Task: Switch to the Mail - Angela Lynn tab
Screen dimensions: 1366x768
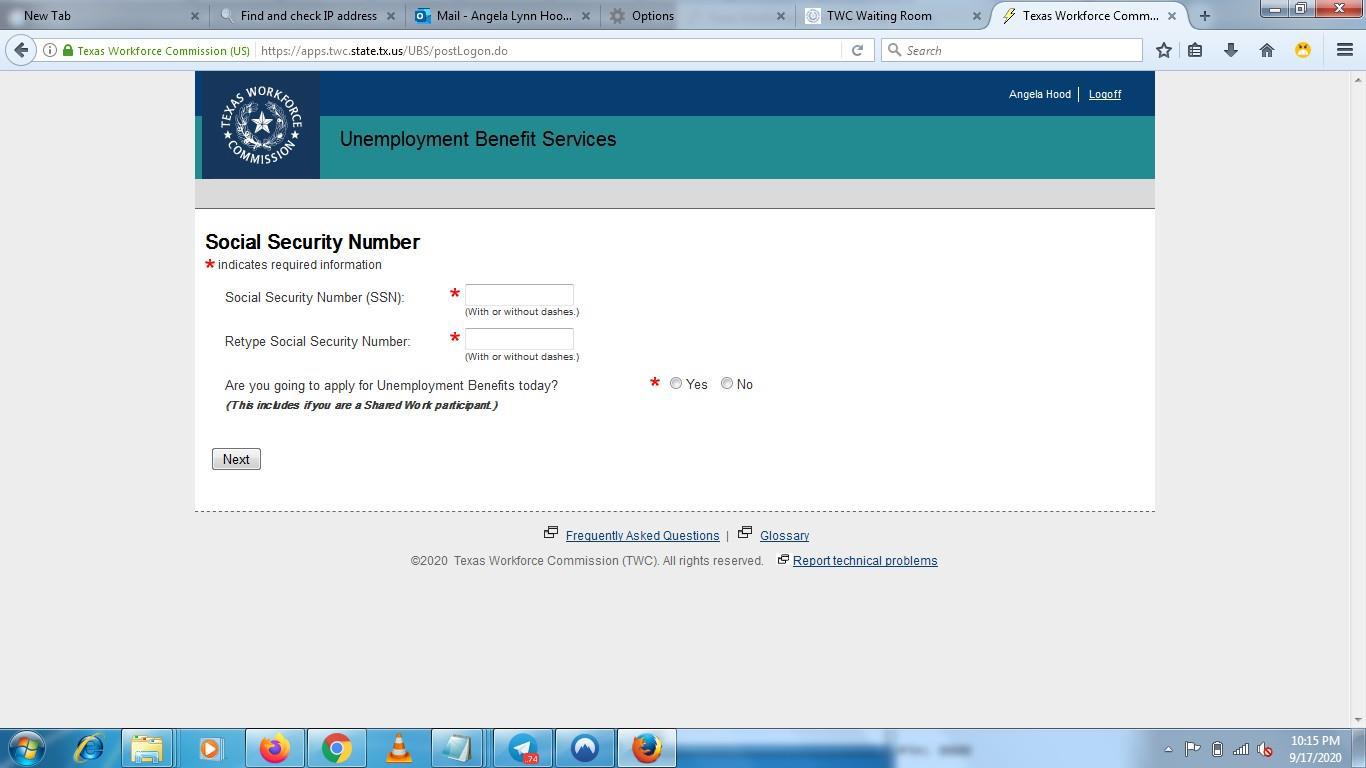Action: [504, 15]
